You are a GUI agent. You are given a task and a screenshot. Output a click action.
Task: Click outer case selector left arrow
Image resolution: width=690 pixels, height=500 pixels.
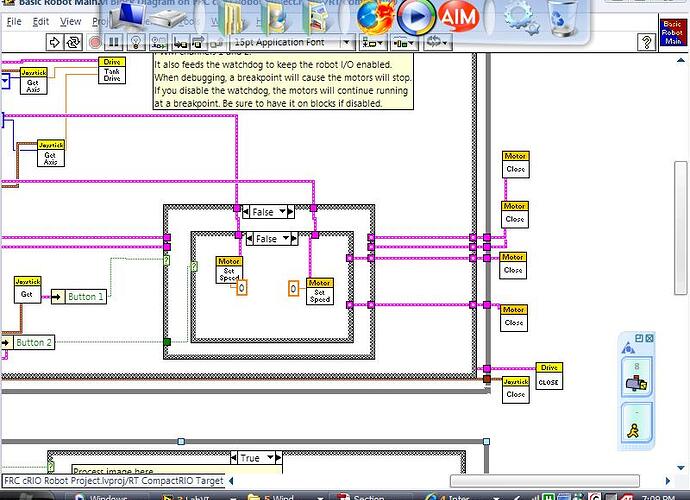tap(246, 212)
